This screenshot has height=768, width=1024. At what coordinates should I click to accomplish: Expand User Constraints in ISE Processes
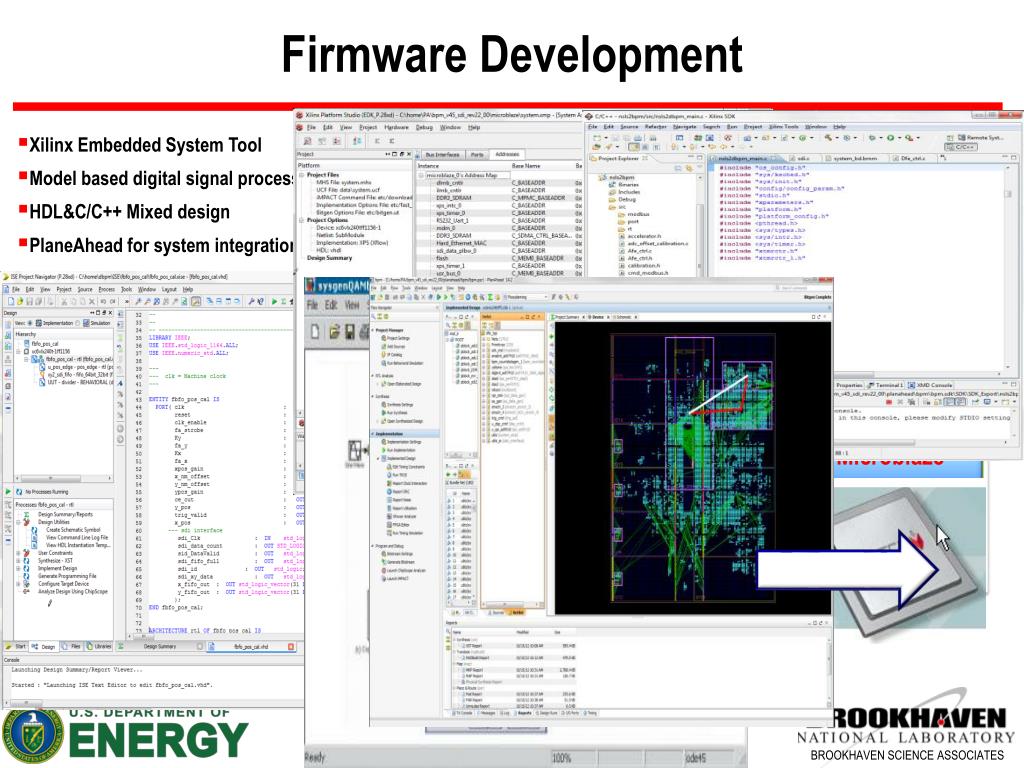pos(18,553)
